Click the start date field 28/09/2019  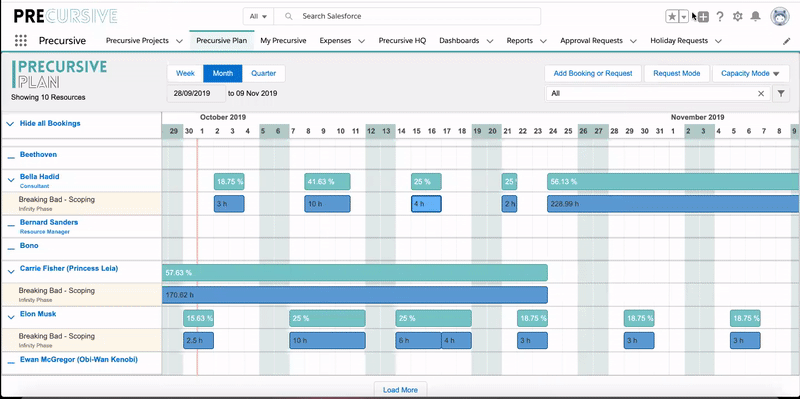click(196, 94)
